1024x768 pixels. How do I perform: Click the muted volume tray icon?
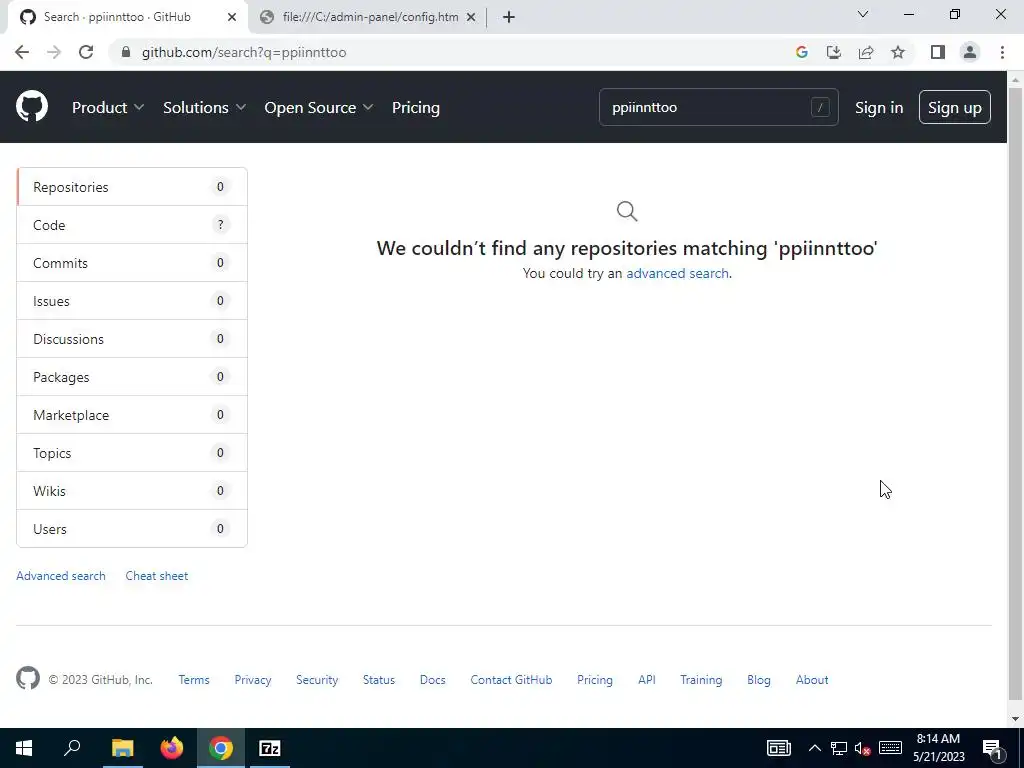863,748
